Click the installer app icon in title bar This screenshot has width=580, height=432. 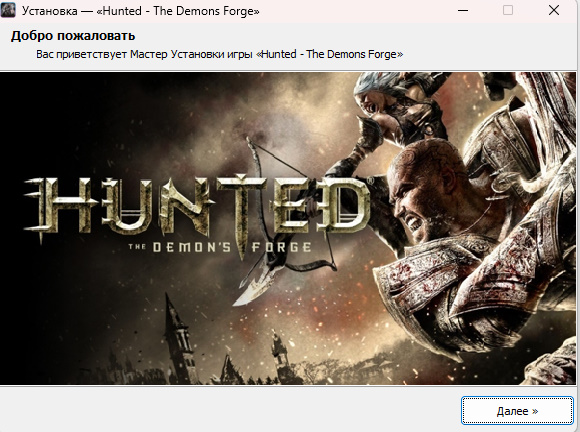point(8,10)
